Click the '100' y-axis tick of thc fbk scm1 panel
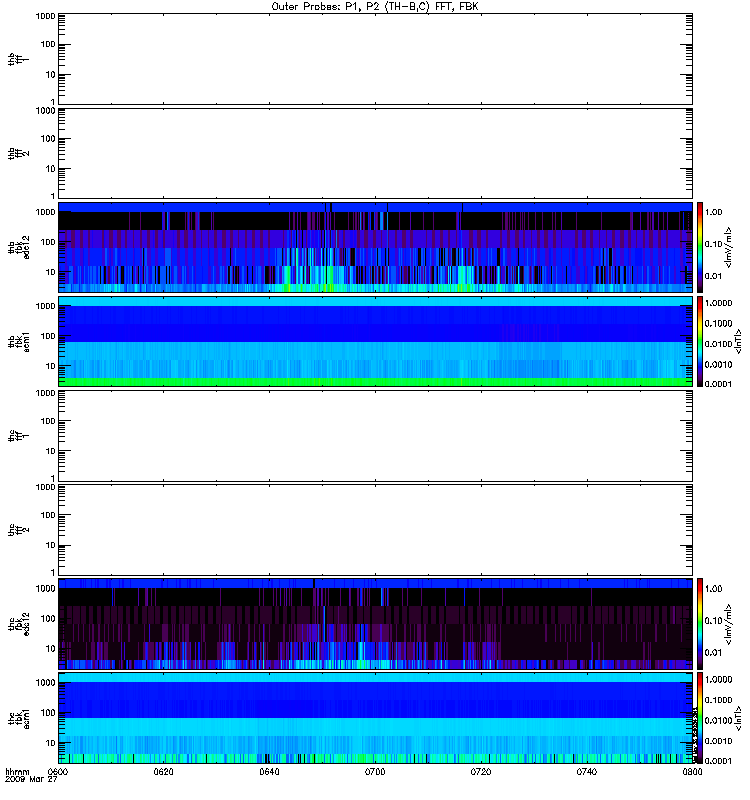 point(48,713)
